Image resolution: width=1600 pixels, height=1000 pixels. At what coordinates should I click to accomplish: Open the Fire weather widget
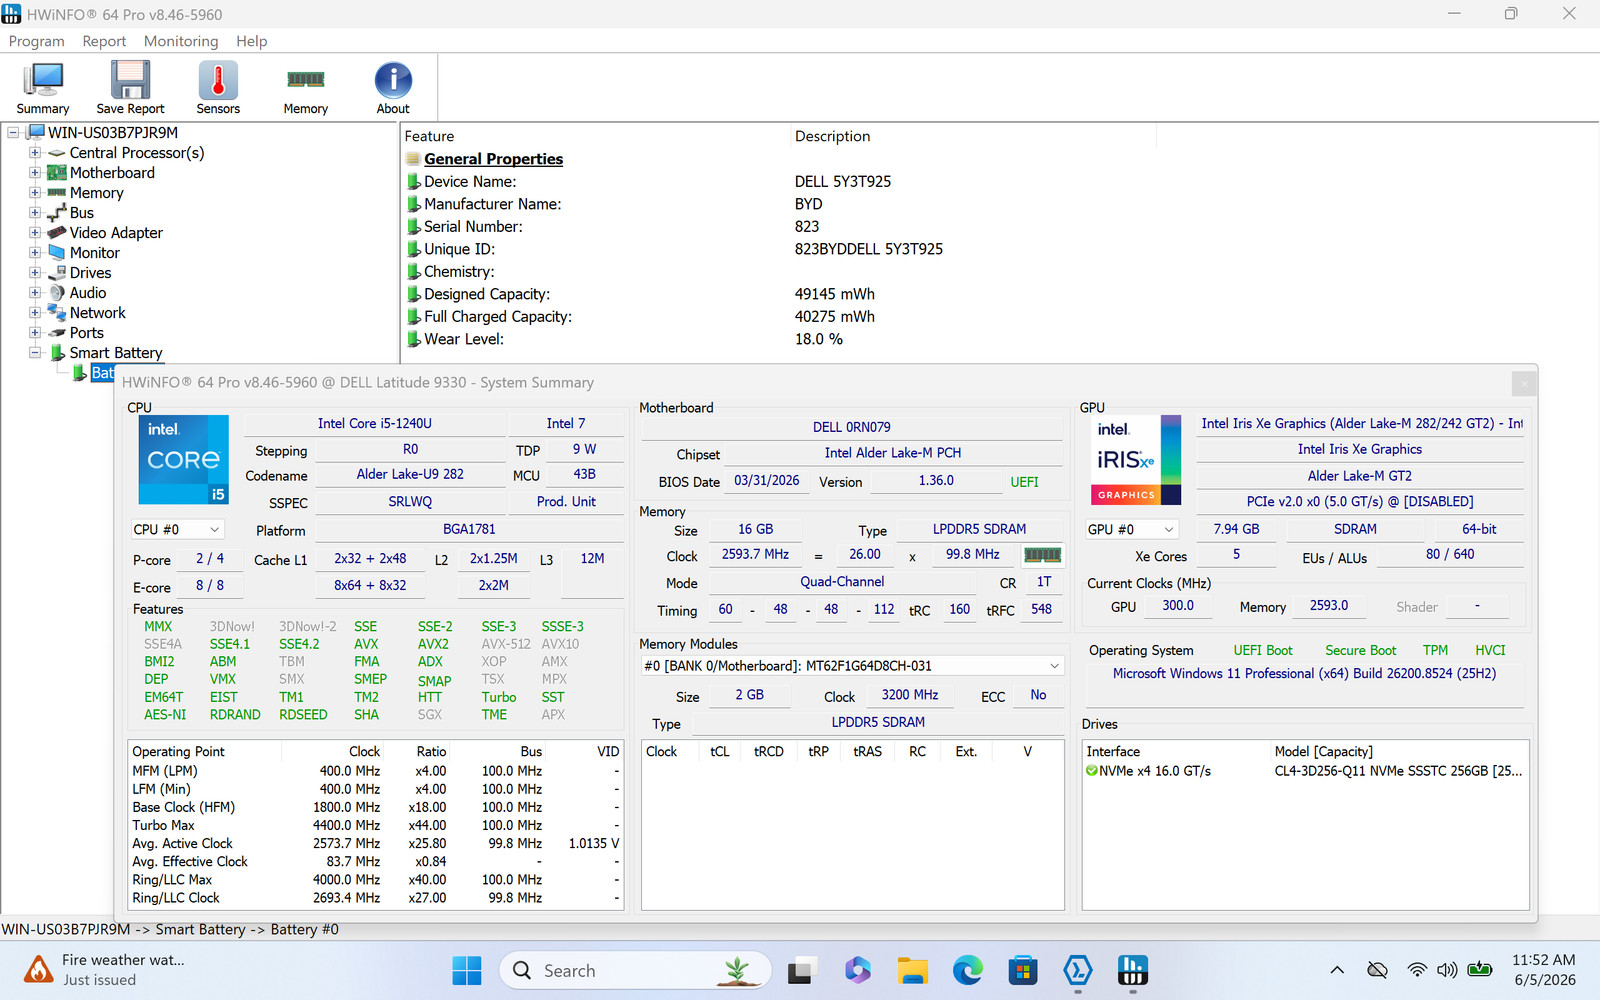pos(105,970)
